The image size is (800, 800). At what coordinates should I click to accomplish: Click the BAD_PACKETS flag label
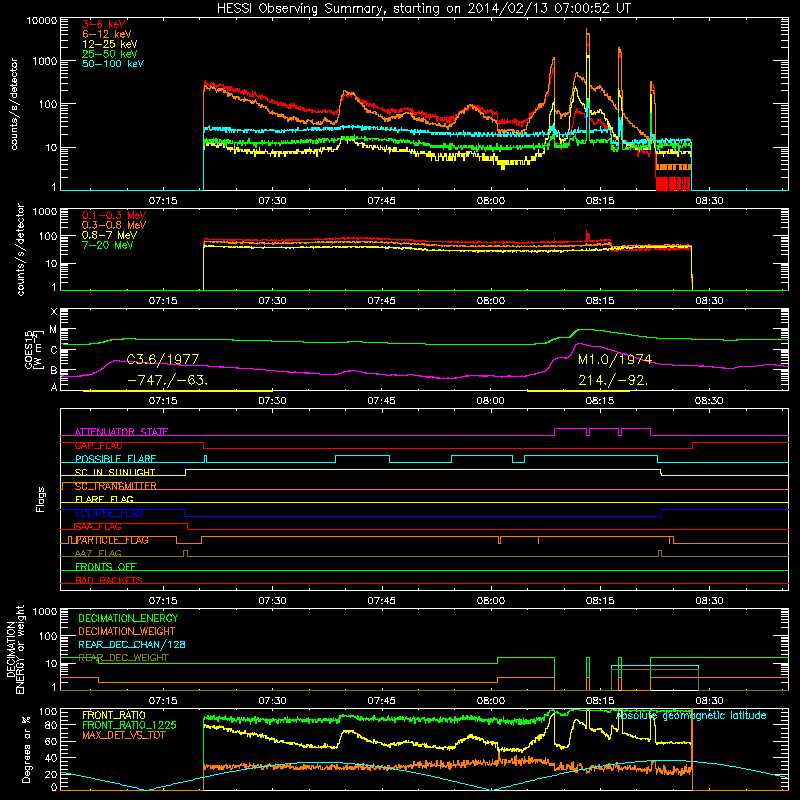click(x=109, y=580)
